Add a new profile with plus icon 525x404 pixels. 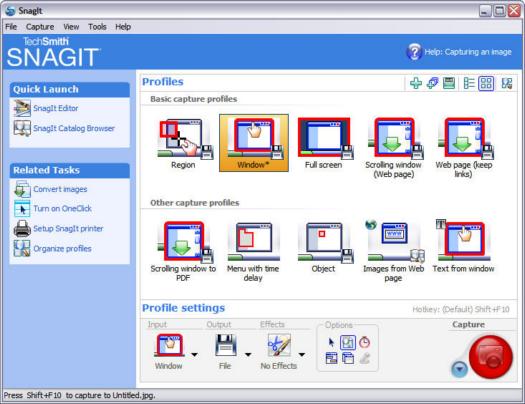pyautogui.click(x=416, y=83)
